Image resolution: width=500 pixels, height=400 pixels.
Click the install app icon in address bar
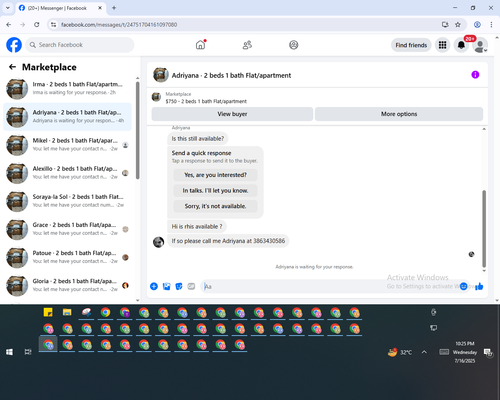point(445,24)
